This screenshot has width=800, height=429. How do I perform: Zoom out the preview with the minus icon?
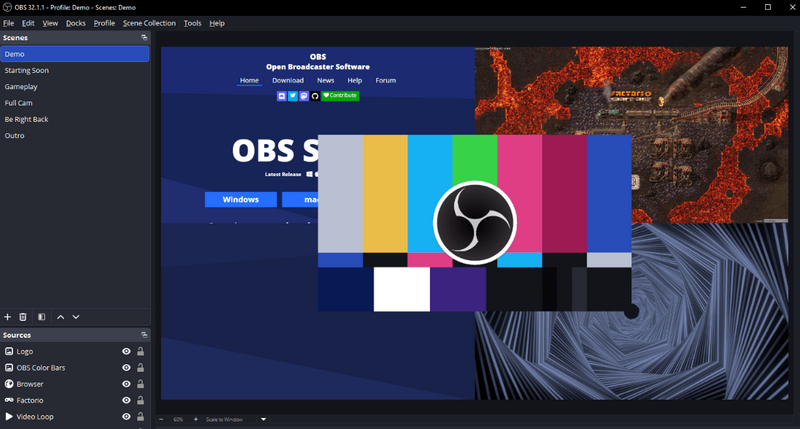click(x=161, y=419)
